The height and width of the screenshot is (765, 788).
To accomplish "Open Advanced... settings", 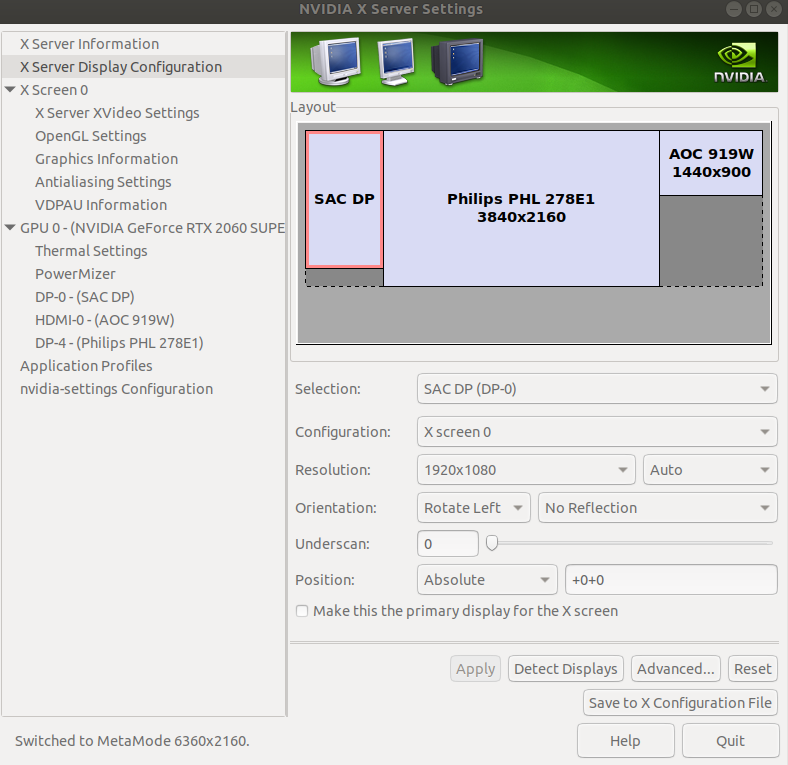I will [675, 668].
